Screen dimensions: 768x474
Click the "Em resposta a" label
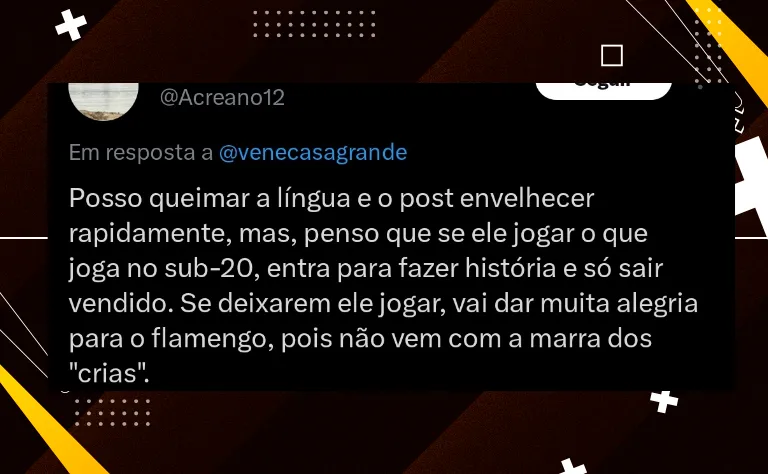(x=141, y=153)
